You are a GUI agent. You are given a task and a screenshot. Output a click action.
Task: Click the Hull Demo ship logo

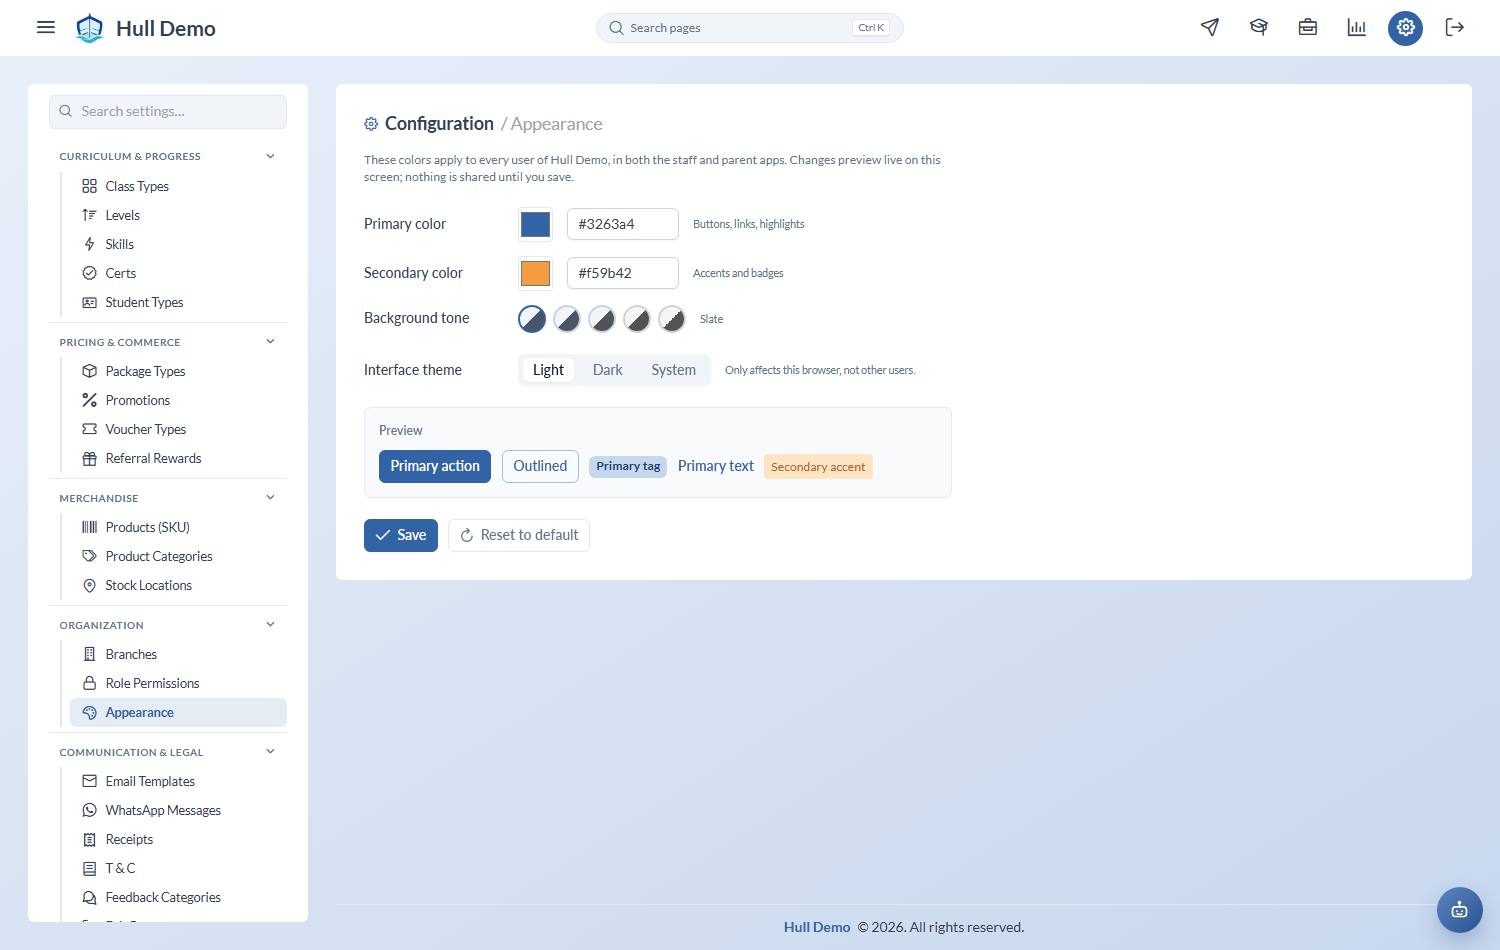[x=90, y=28]
